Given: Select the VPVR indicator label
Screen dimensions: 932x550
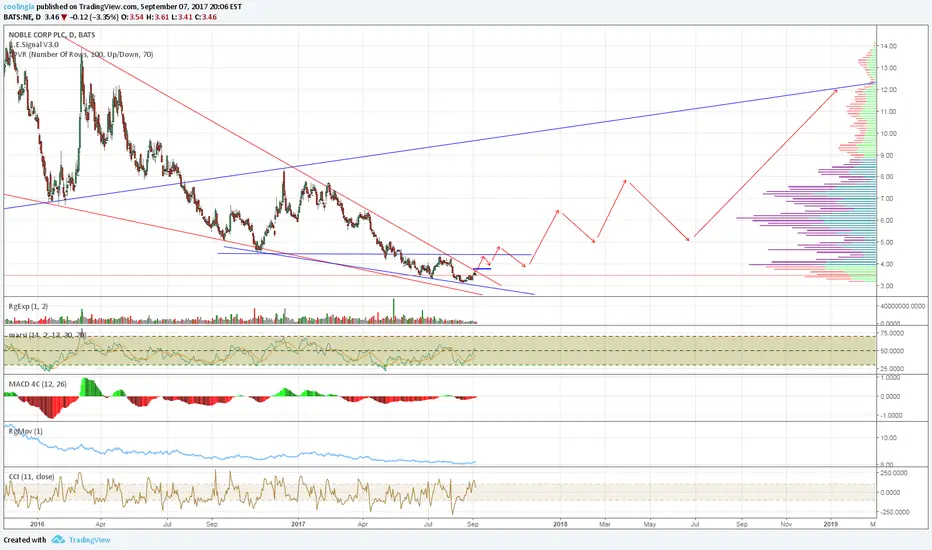Looking at the screenshot, I should tap(81, 54).
